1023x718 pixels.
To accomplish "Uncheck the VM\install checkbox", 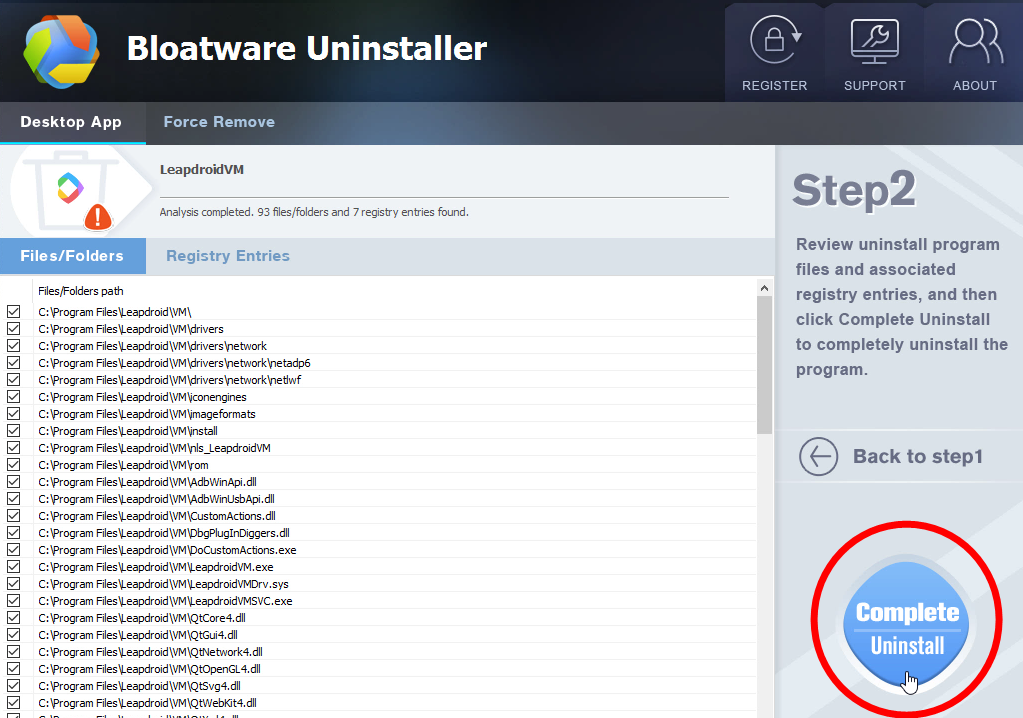I will coord(14,430).
